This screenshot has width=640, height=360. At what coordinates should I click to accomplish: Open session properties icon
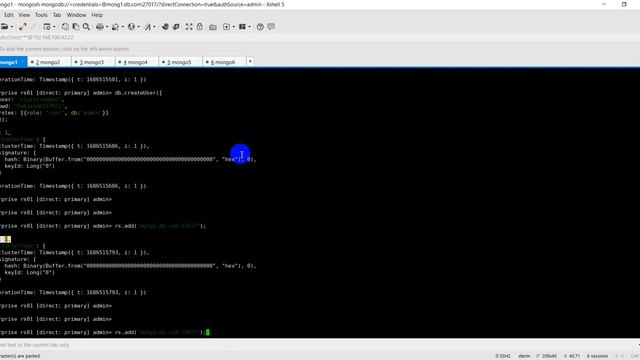point(47,27)
